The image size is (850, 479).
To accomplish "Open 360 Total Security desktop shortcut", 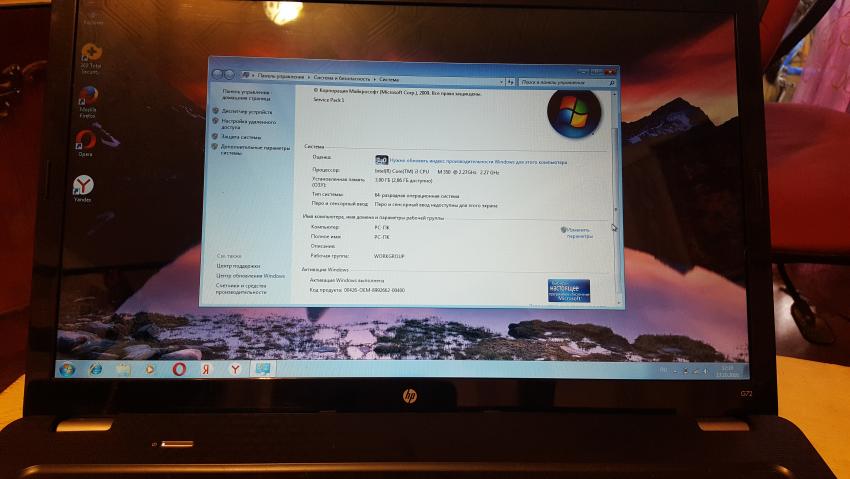I will point(91,53).
